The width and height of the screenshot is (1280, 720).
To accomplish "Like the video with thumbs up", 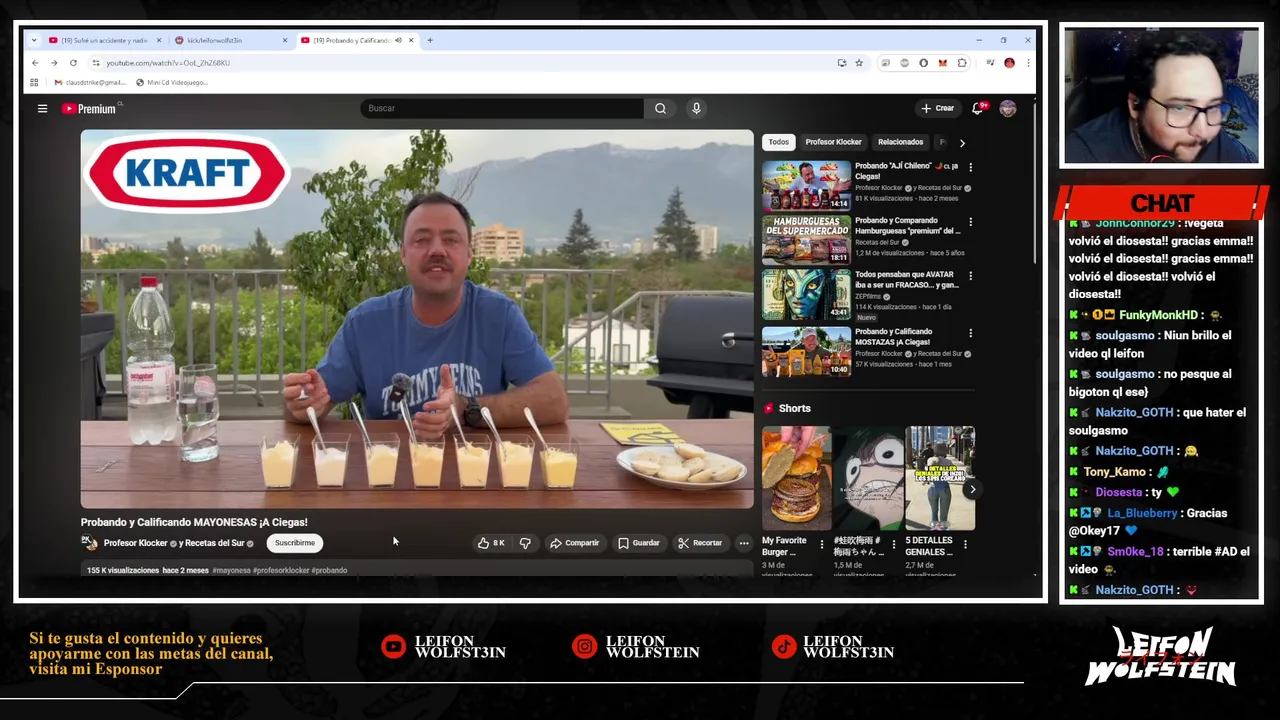I will click(491, 543).
